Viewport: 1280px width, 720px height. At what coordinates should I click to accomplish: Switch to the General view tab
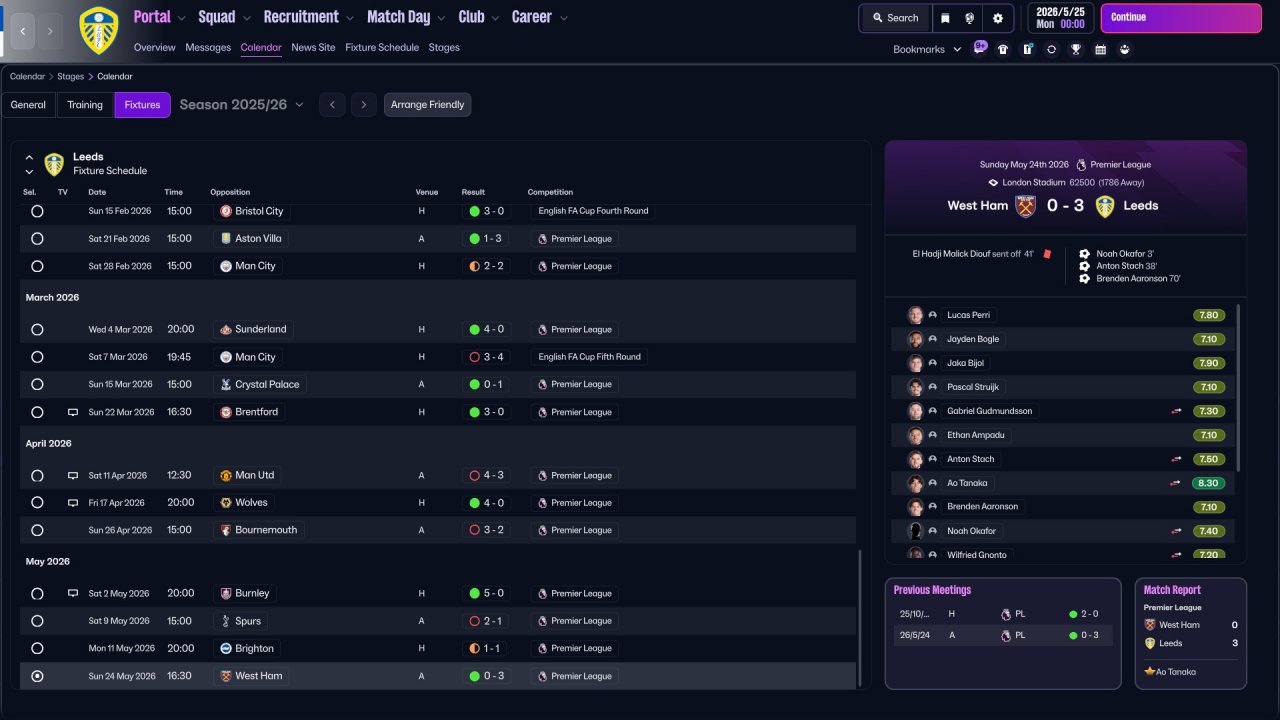28,105
